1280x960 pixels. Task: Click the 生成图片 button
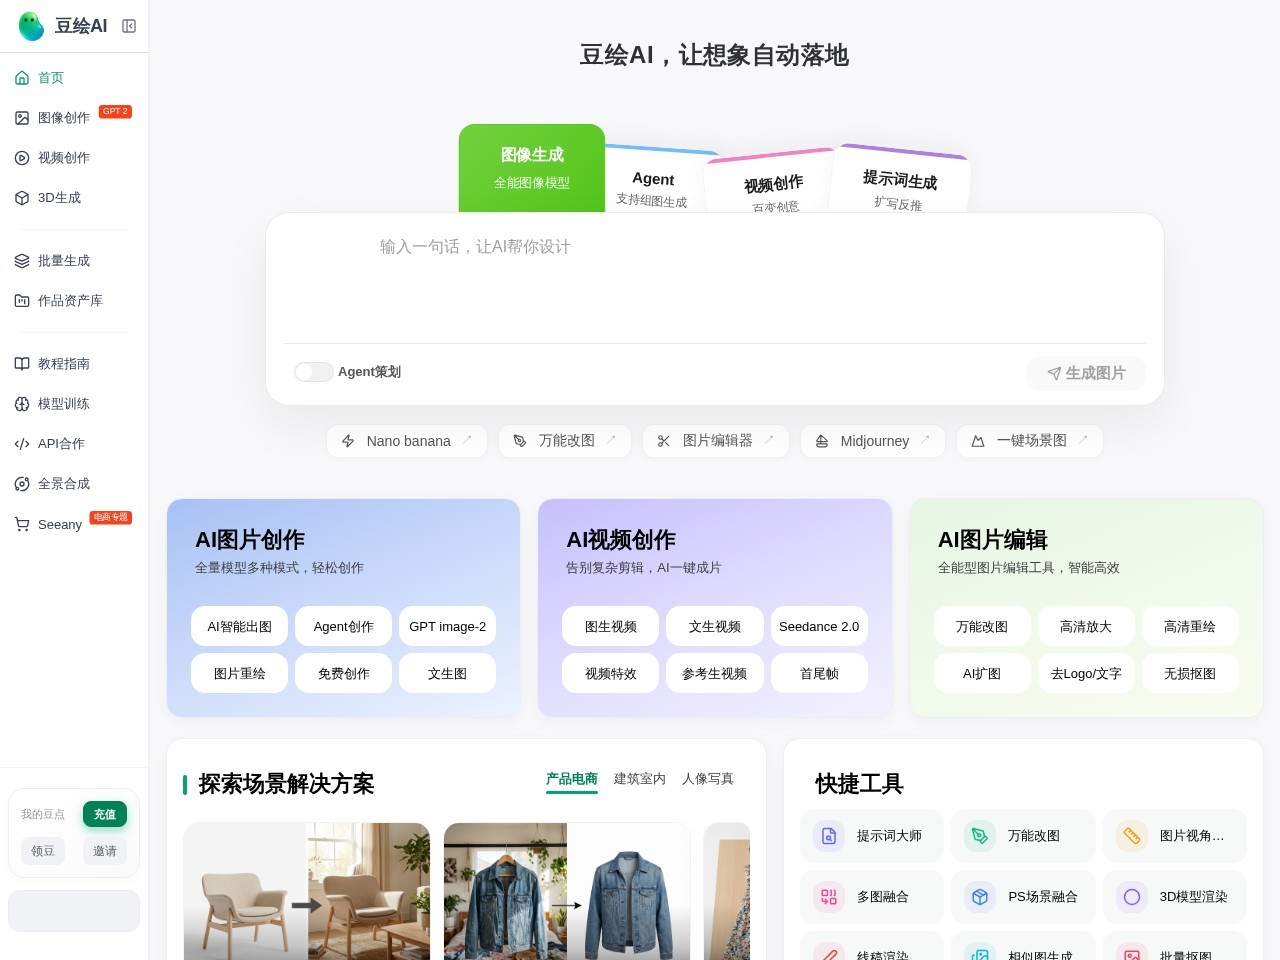click(1086, 373)
